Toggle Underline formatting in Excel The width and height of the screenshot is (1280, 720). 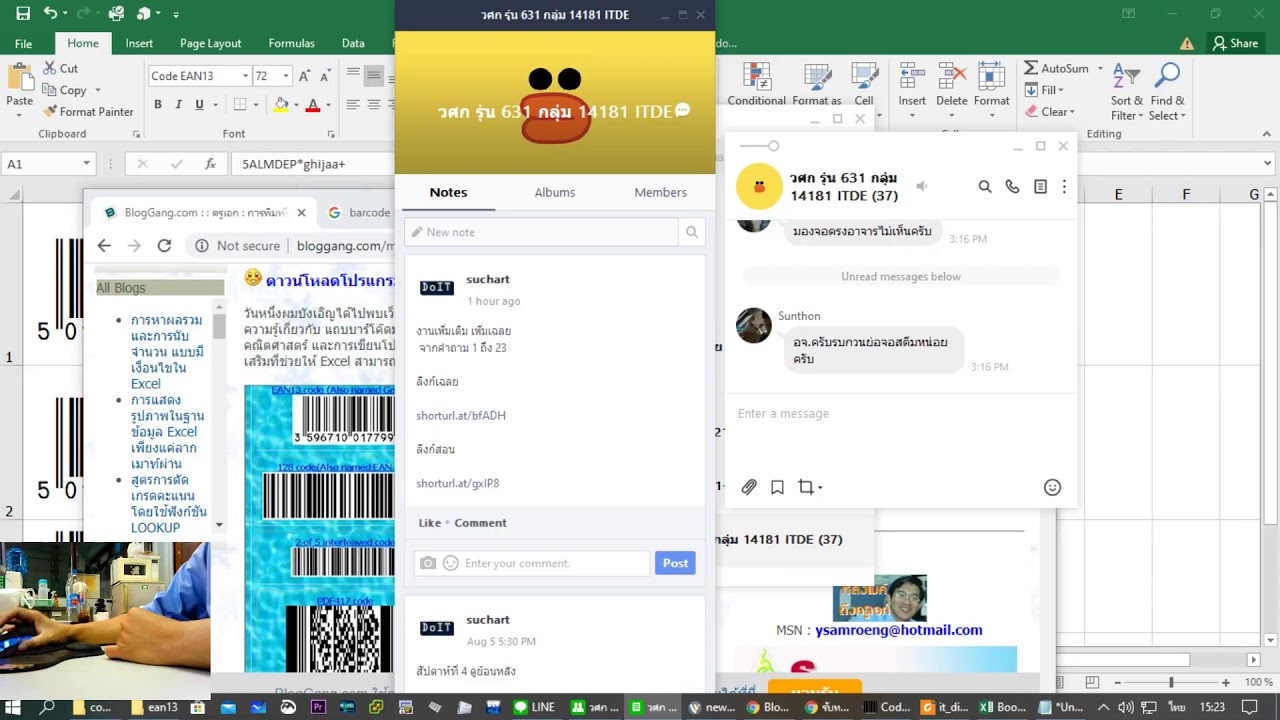[199, 104]
